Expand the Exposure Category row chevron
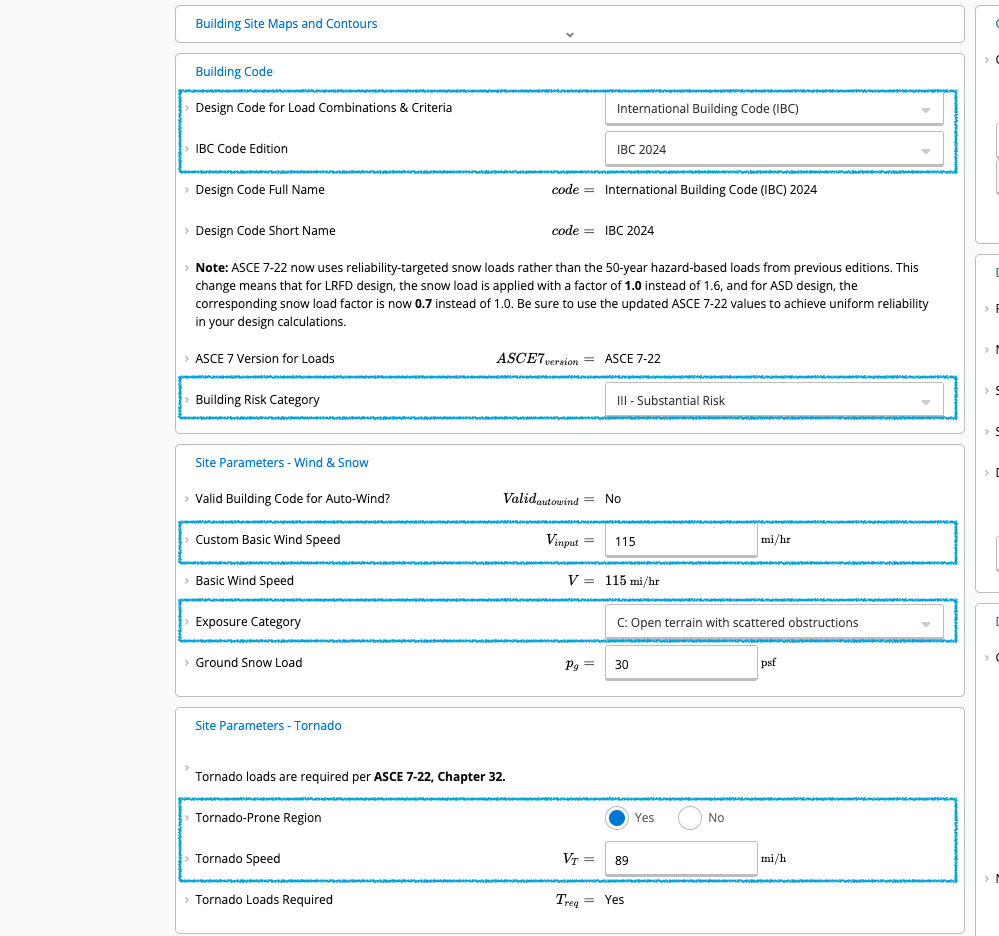The image size is (999, 936). tap(187, 621)
